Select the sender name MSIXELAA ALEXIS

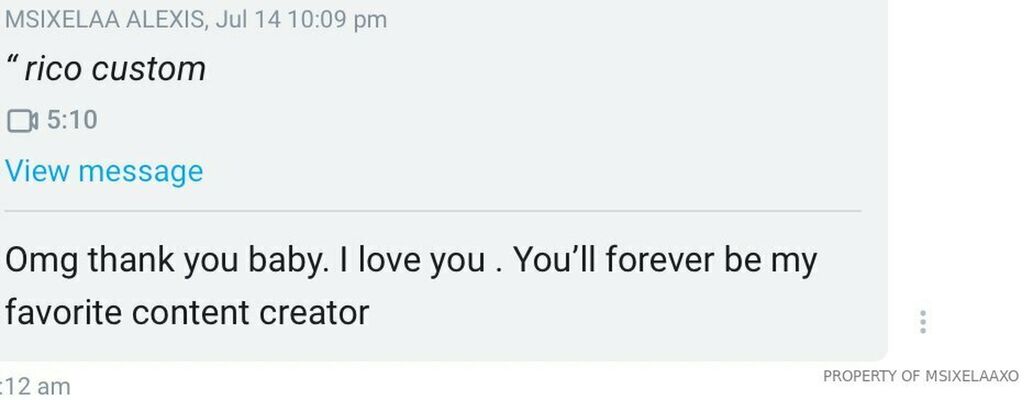pyautogui.click(x=101, y=19)
